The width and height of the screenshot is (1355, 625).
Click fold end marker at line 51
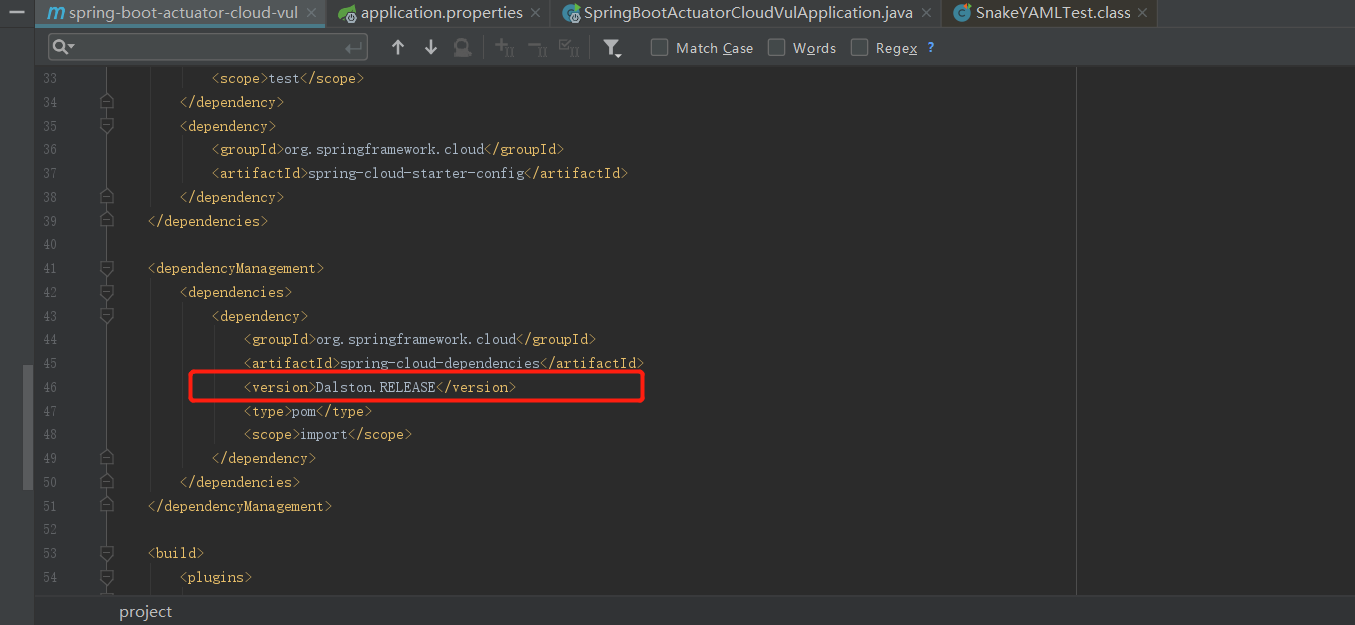[107, 506]
